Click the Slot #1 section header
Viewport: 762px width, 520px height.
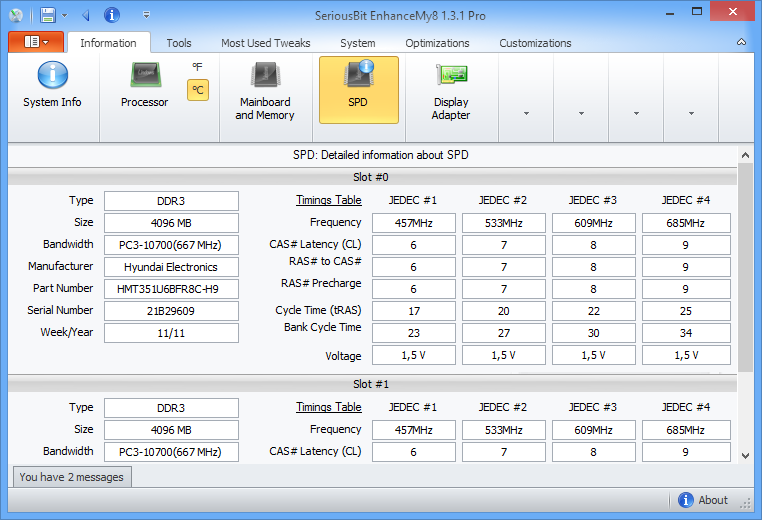[x=372, y=384]
